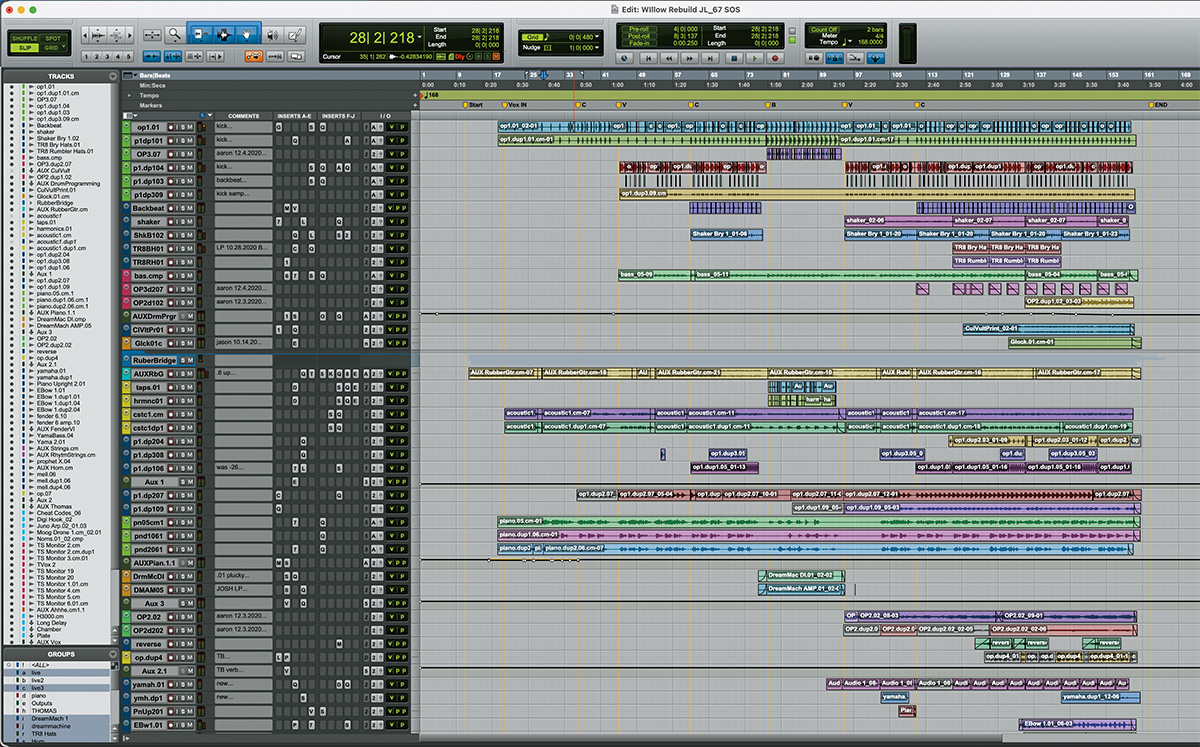
Task: Record-enable the bas.cmp track
Action: tap(170, 275)
